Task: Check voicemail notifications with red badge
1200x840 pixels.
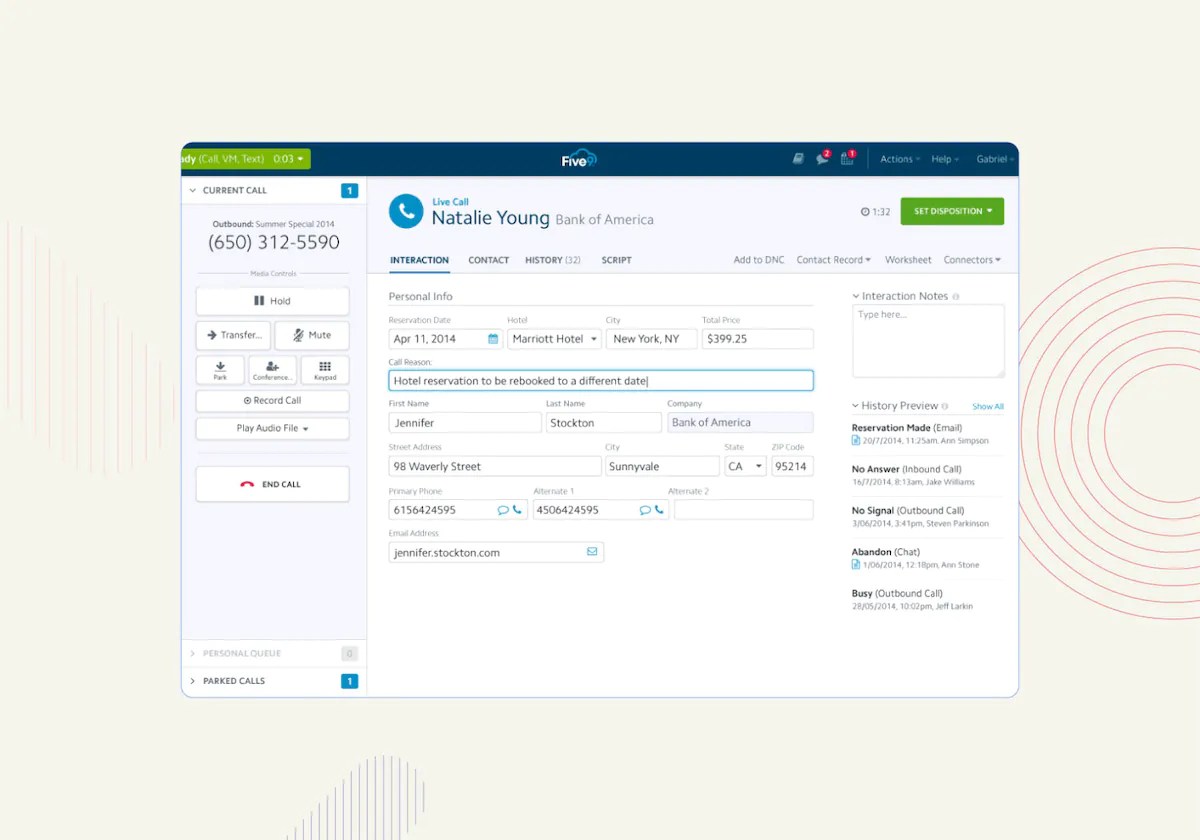Action: coord(847,158)
